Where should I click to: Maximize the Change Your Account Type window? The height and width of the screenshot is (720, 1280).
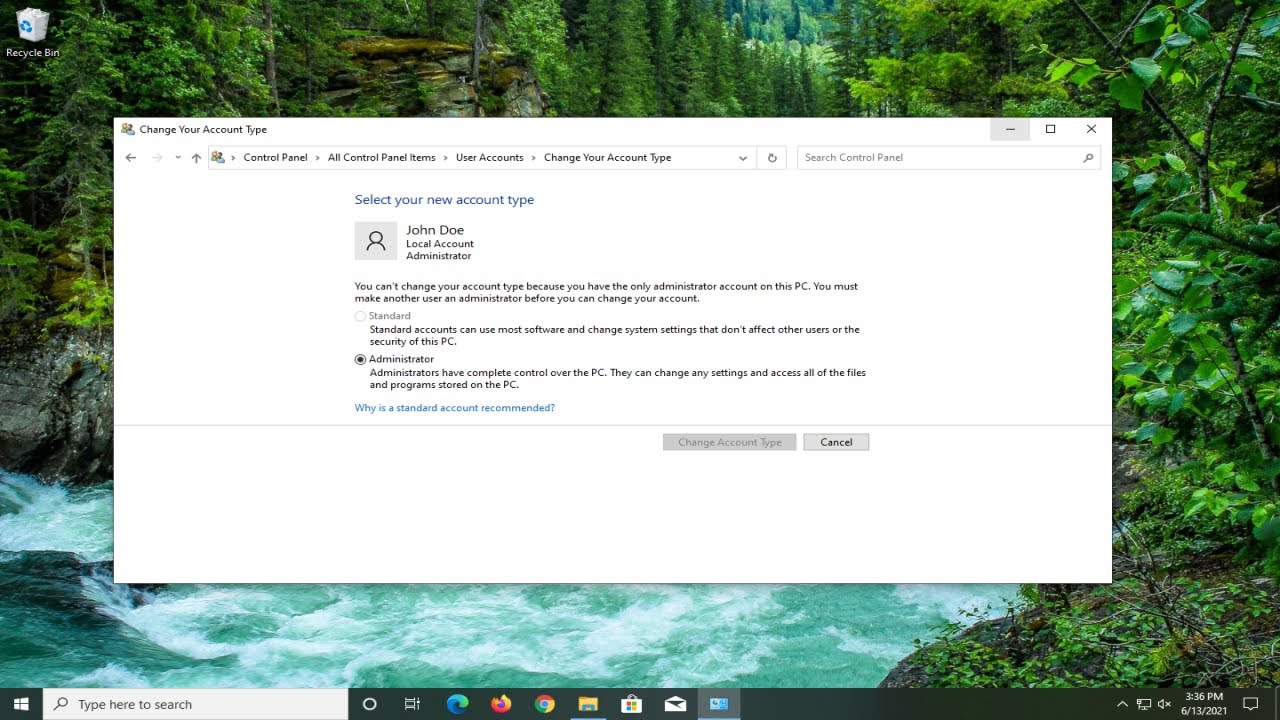point(1051,129)
